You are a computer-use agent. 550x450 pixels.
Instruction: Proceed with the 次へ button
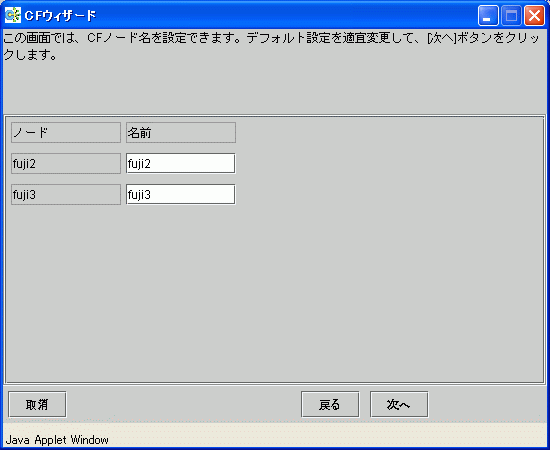[399, 404]
